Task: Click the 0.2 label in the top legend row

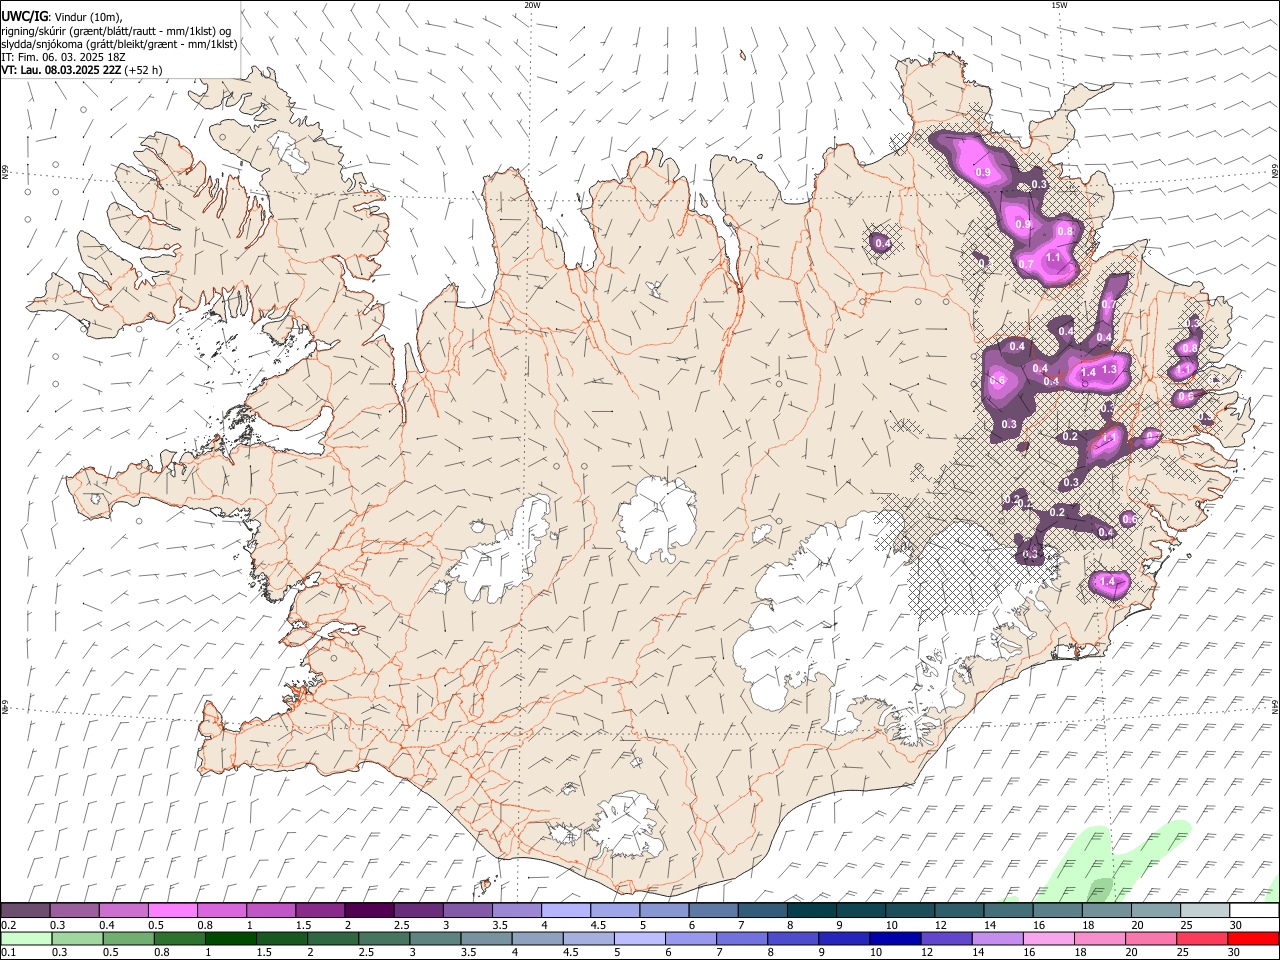Action: [8, 925]
